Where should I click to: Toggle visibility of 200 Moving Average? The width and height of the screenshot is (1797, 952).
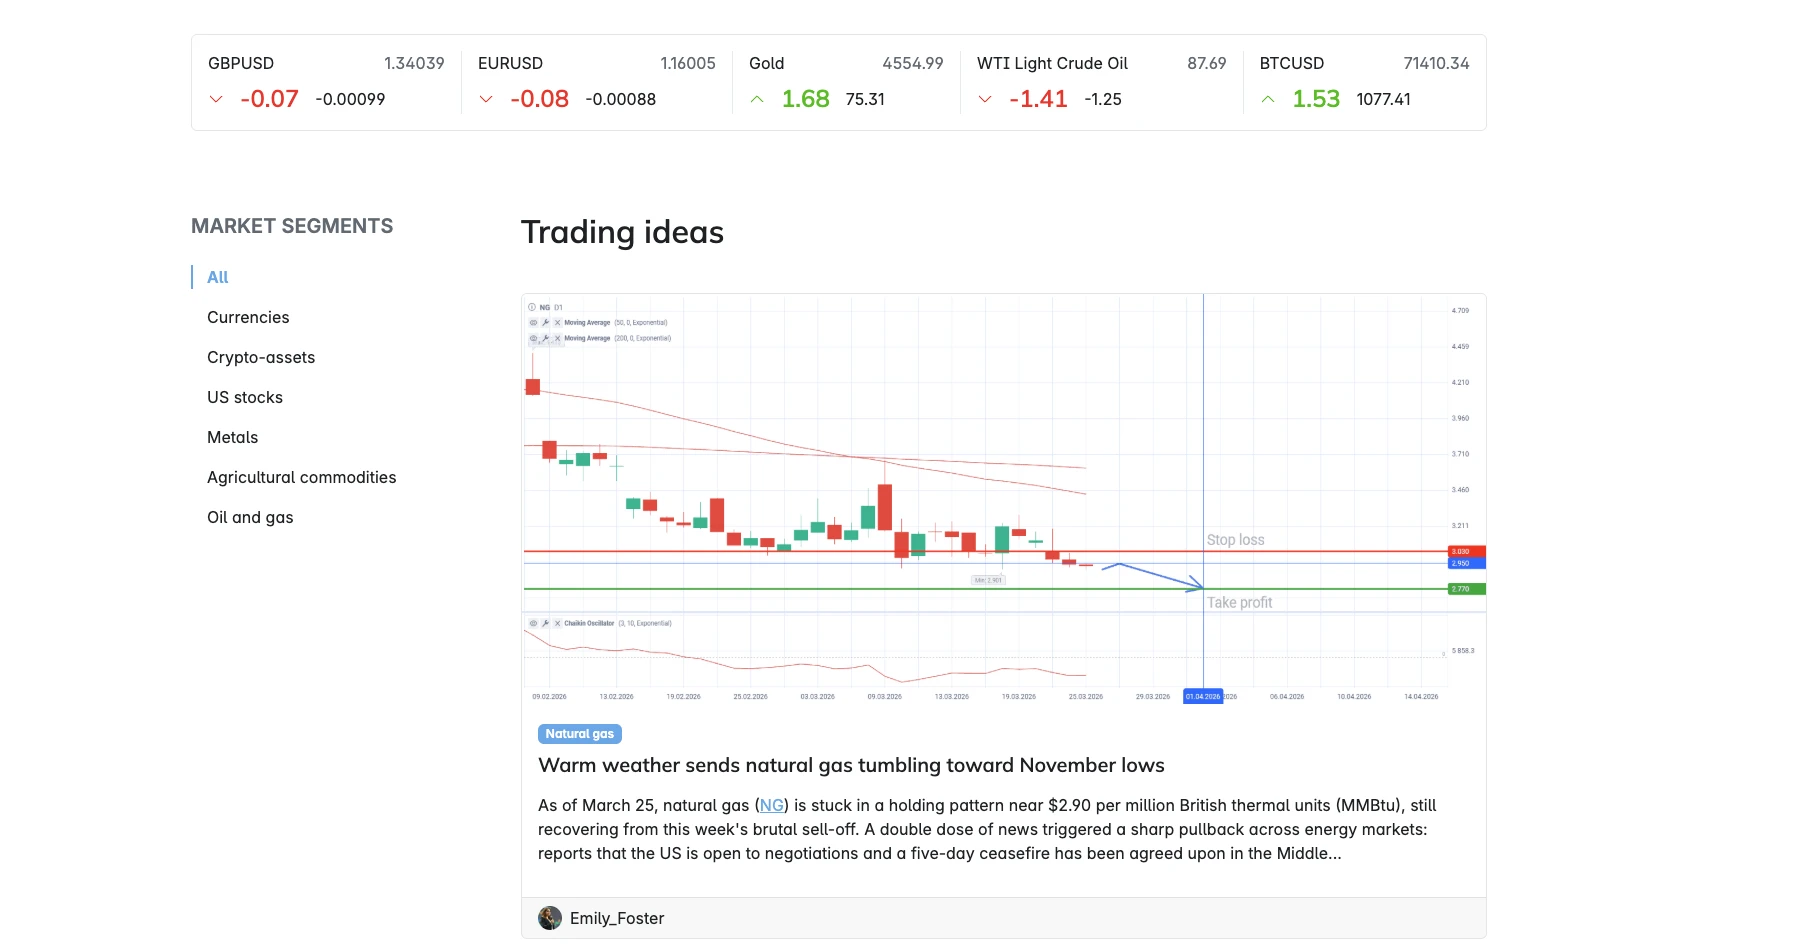coord(533,339)
